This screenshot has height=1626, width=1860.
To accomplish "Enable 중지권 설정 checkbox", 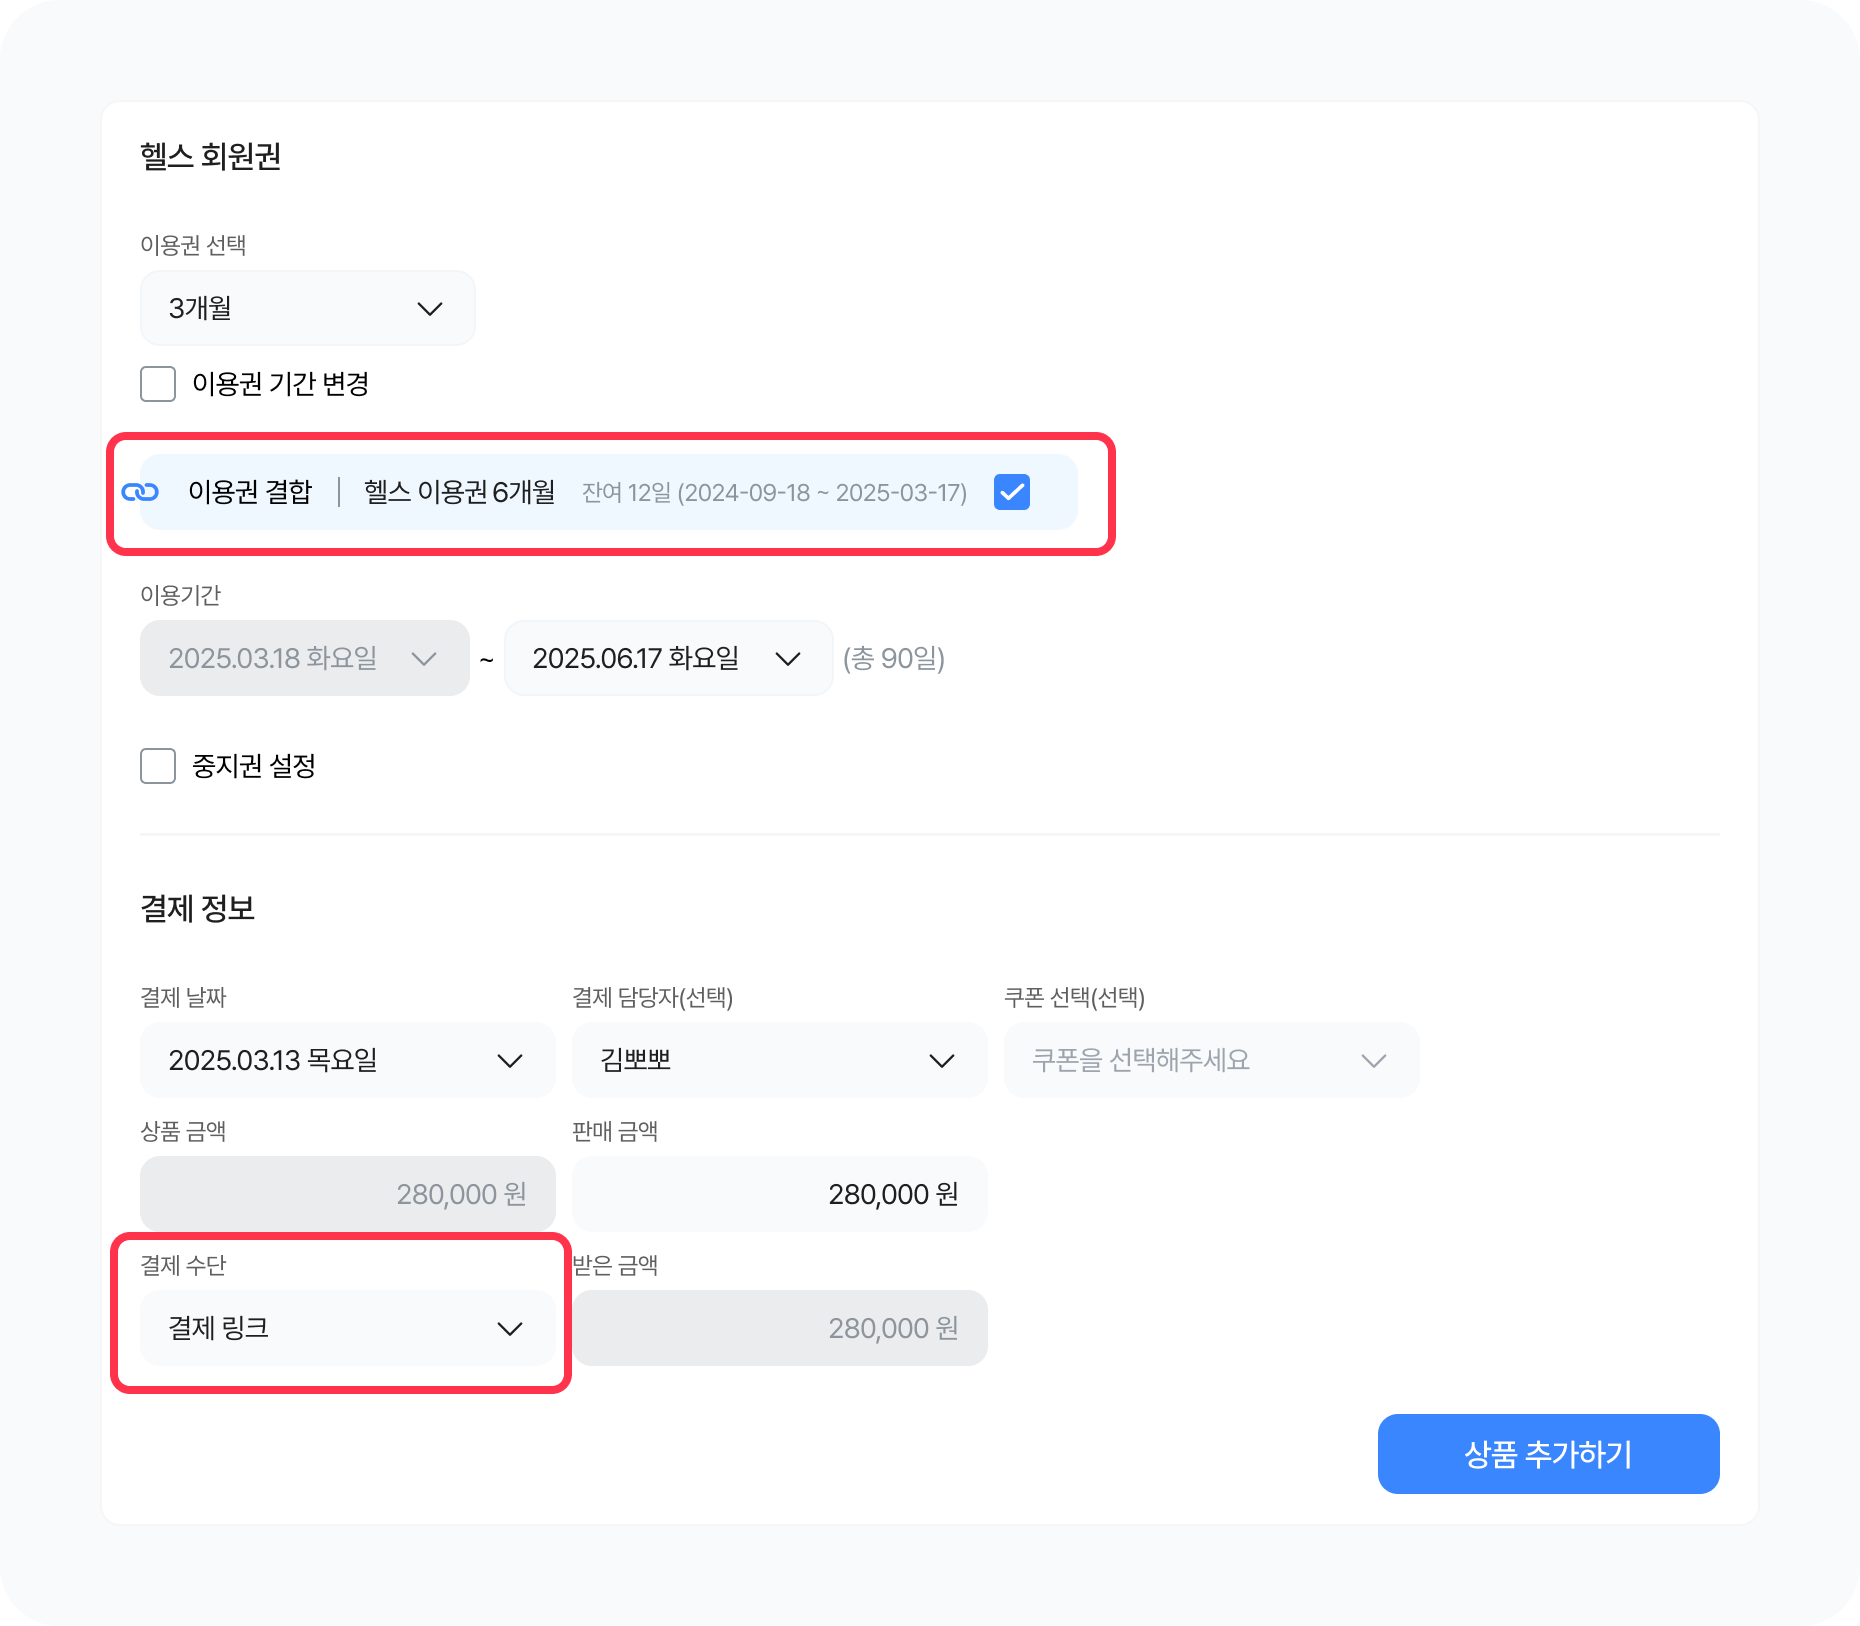I will tap(158, 766).
